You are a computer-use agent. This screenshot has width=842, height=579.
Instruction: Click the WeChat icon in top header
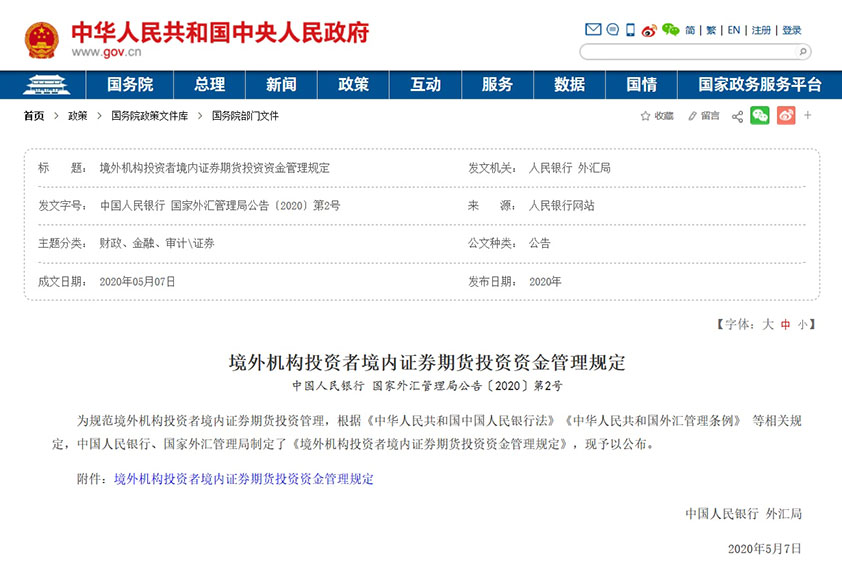pos(669,30)
